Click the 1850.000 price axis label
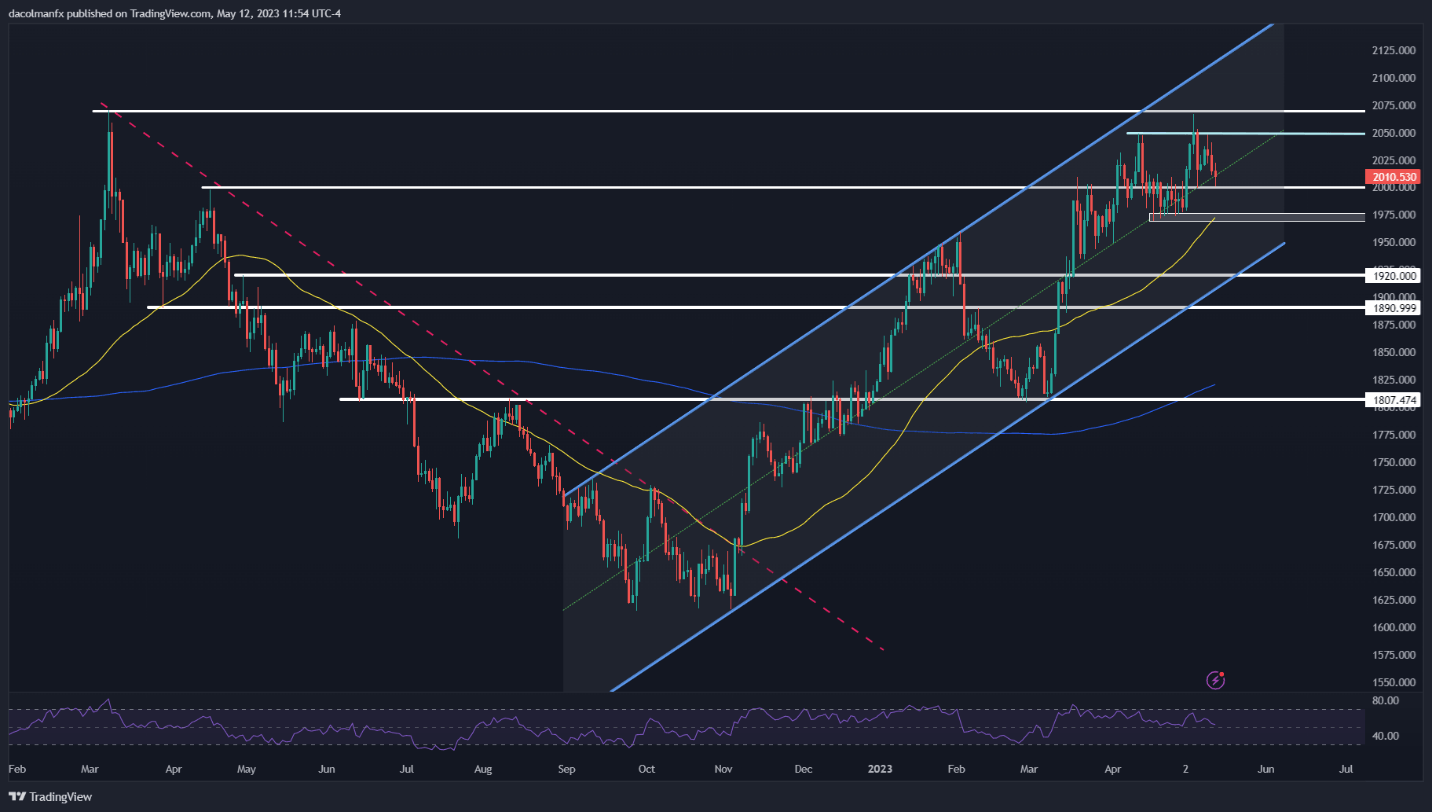 (x=1396, y=353)
